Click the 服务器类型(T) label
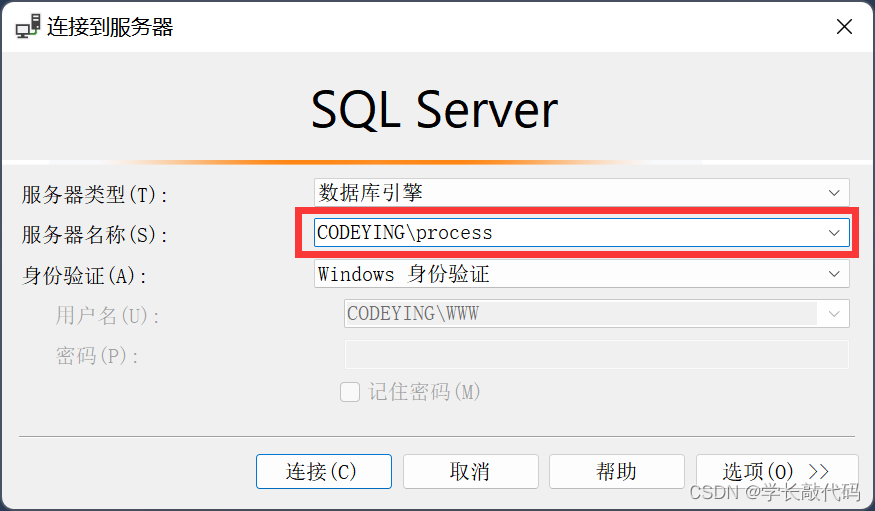Viewport: 875px width, 511px height. 94,195
